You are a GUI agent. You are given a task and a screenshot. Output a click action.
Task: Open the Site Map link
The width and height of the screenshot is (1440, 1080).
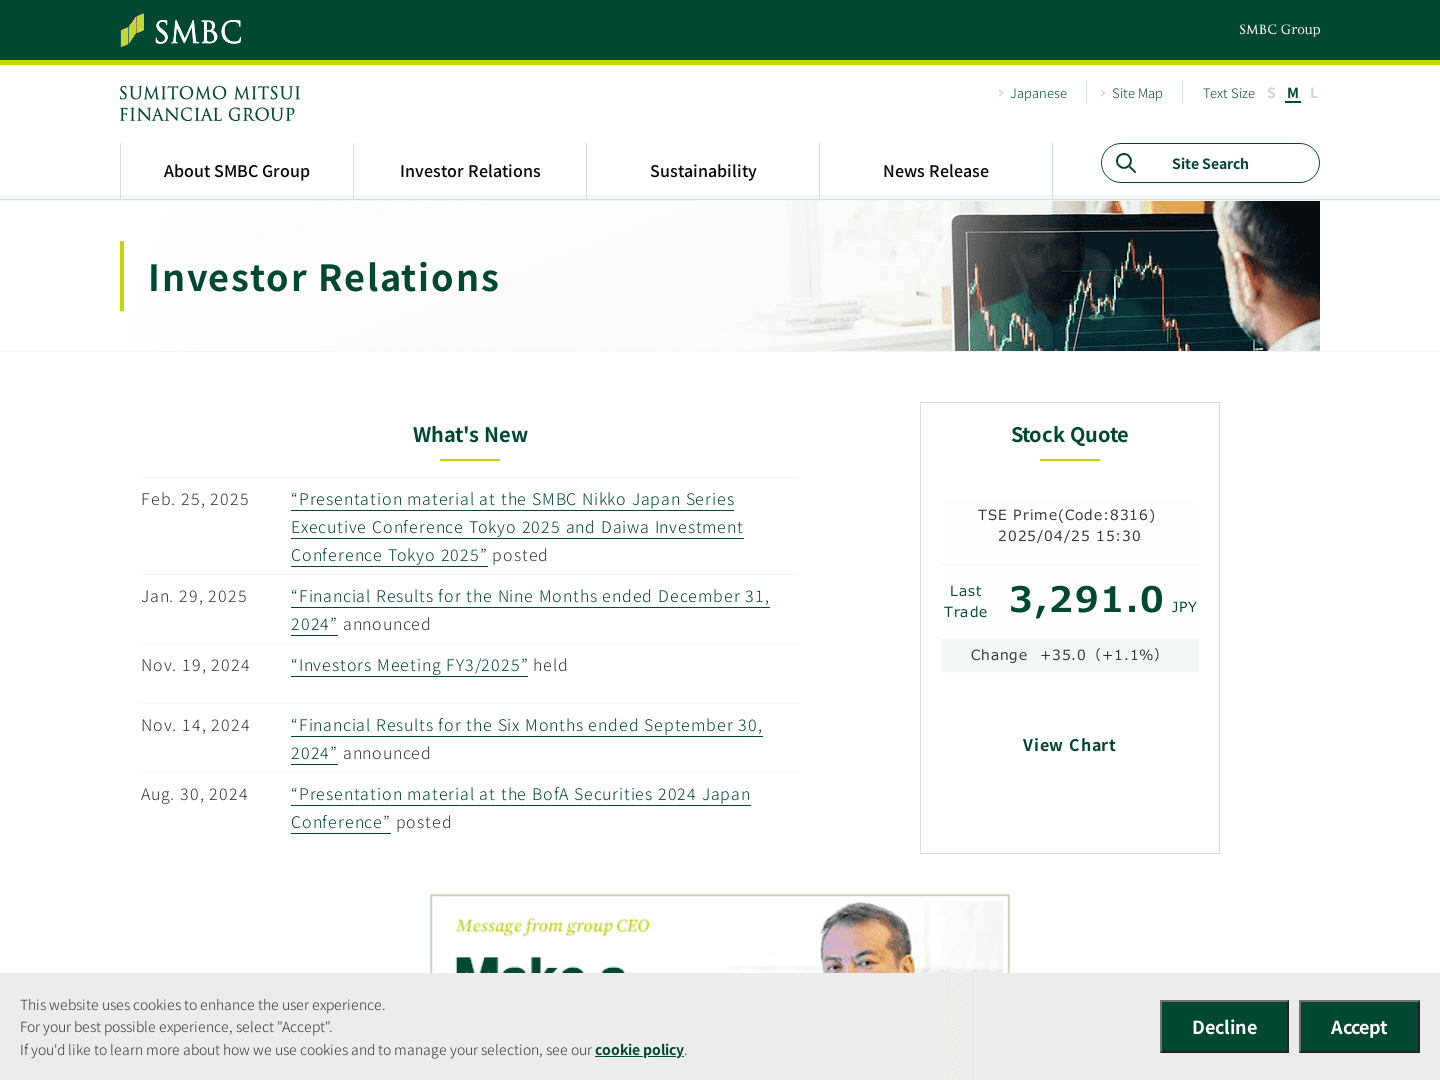coord(1137,93)
